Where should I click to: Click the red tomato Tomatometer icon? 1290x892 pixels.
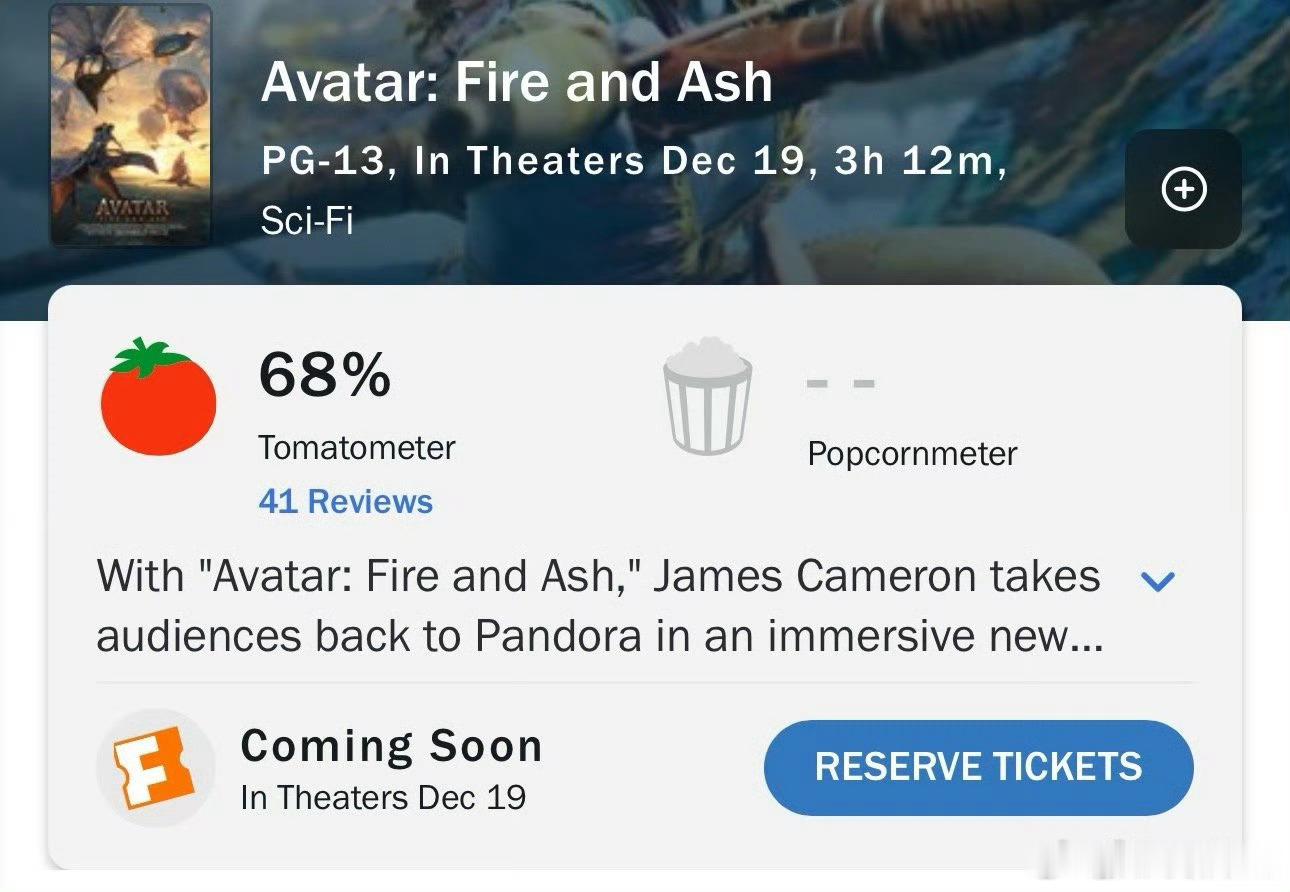(x=158, y=400)
